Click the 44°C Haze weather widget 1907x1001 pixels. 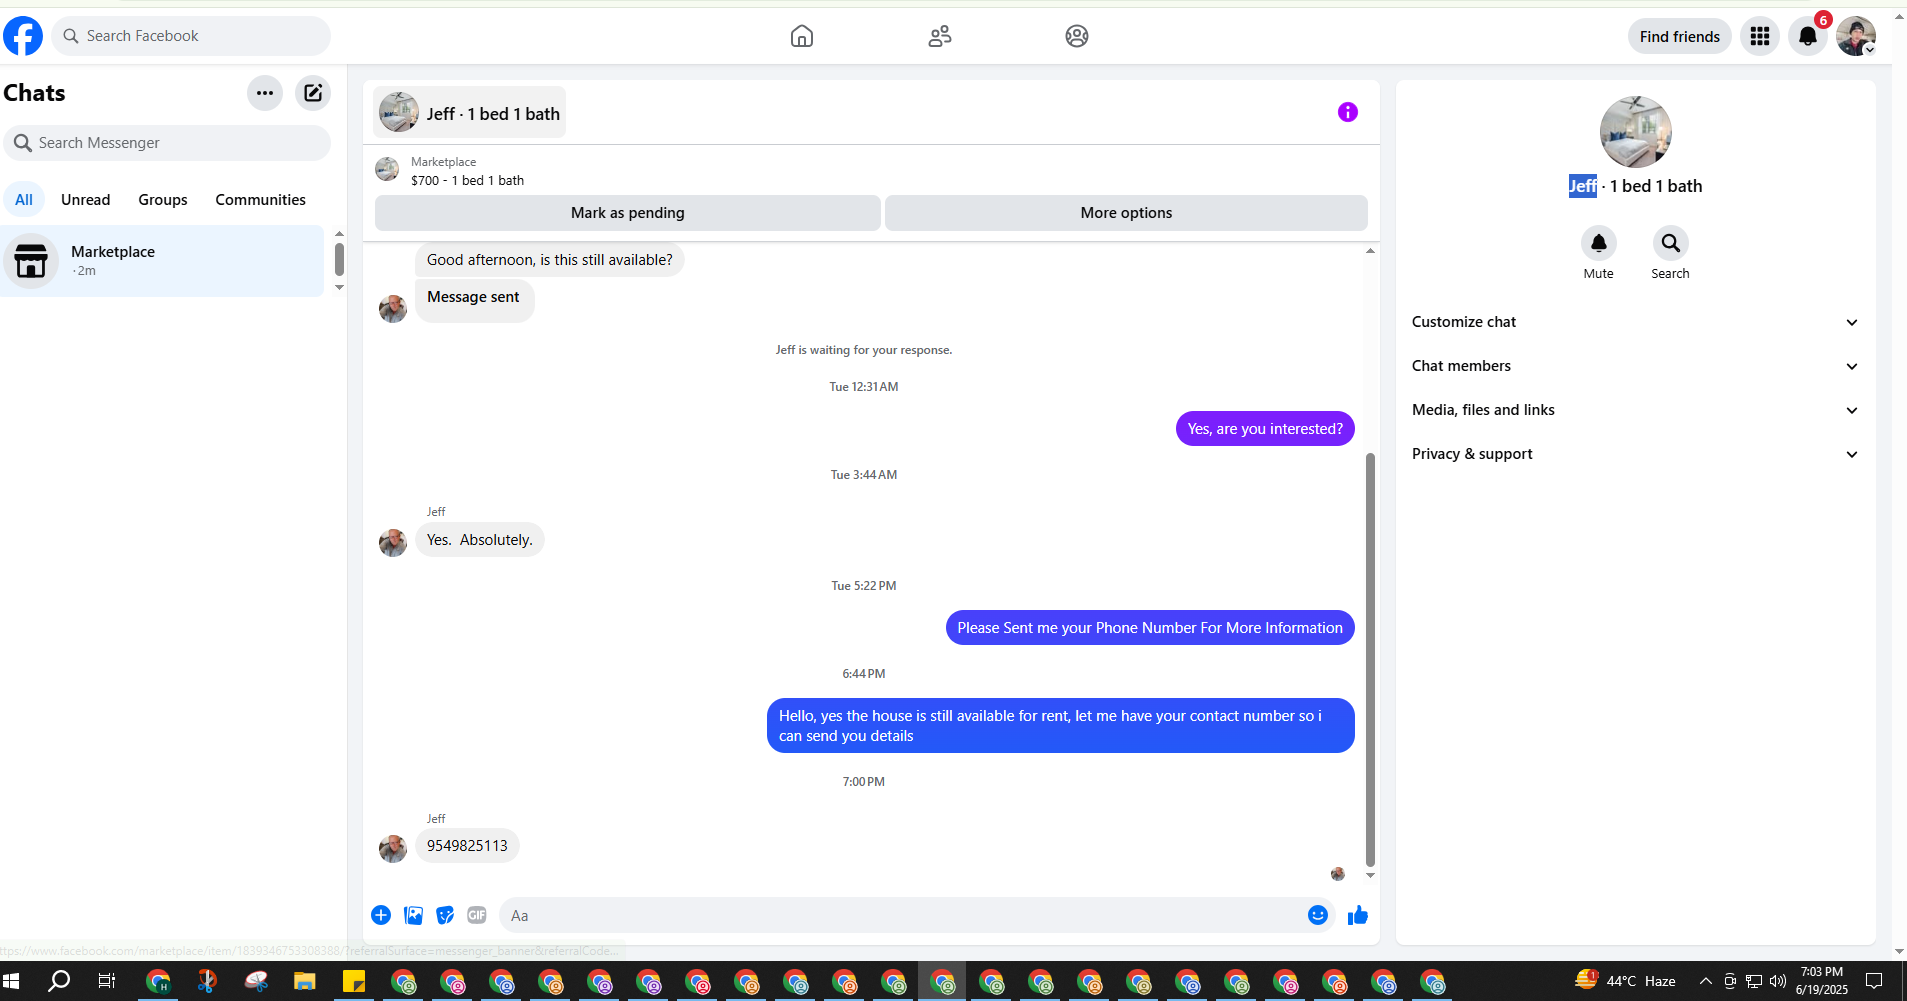pyautogui.click(x=1625, y=981)
